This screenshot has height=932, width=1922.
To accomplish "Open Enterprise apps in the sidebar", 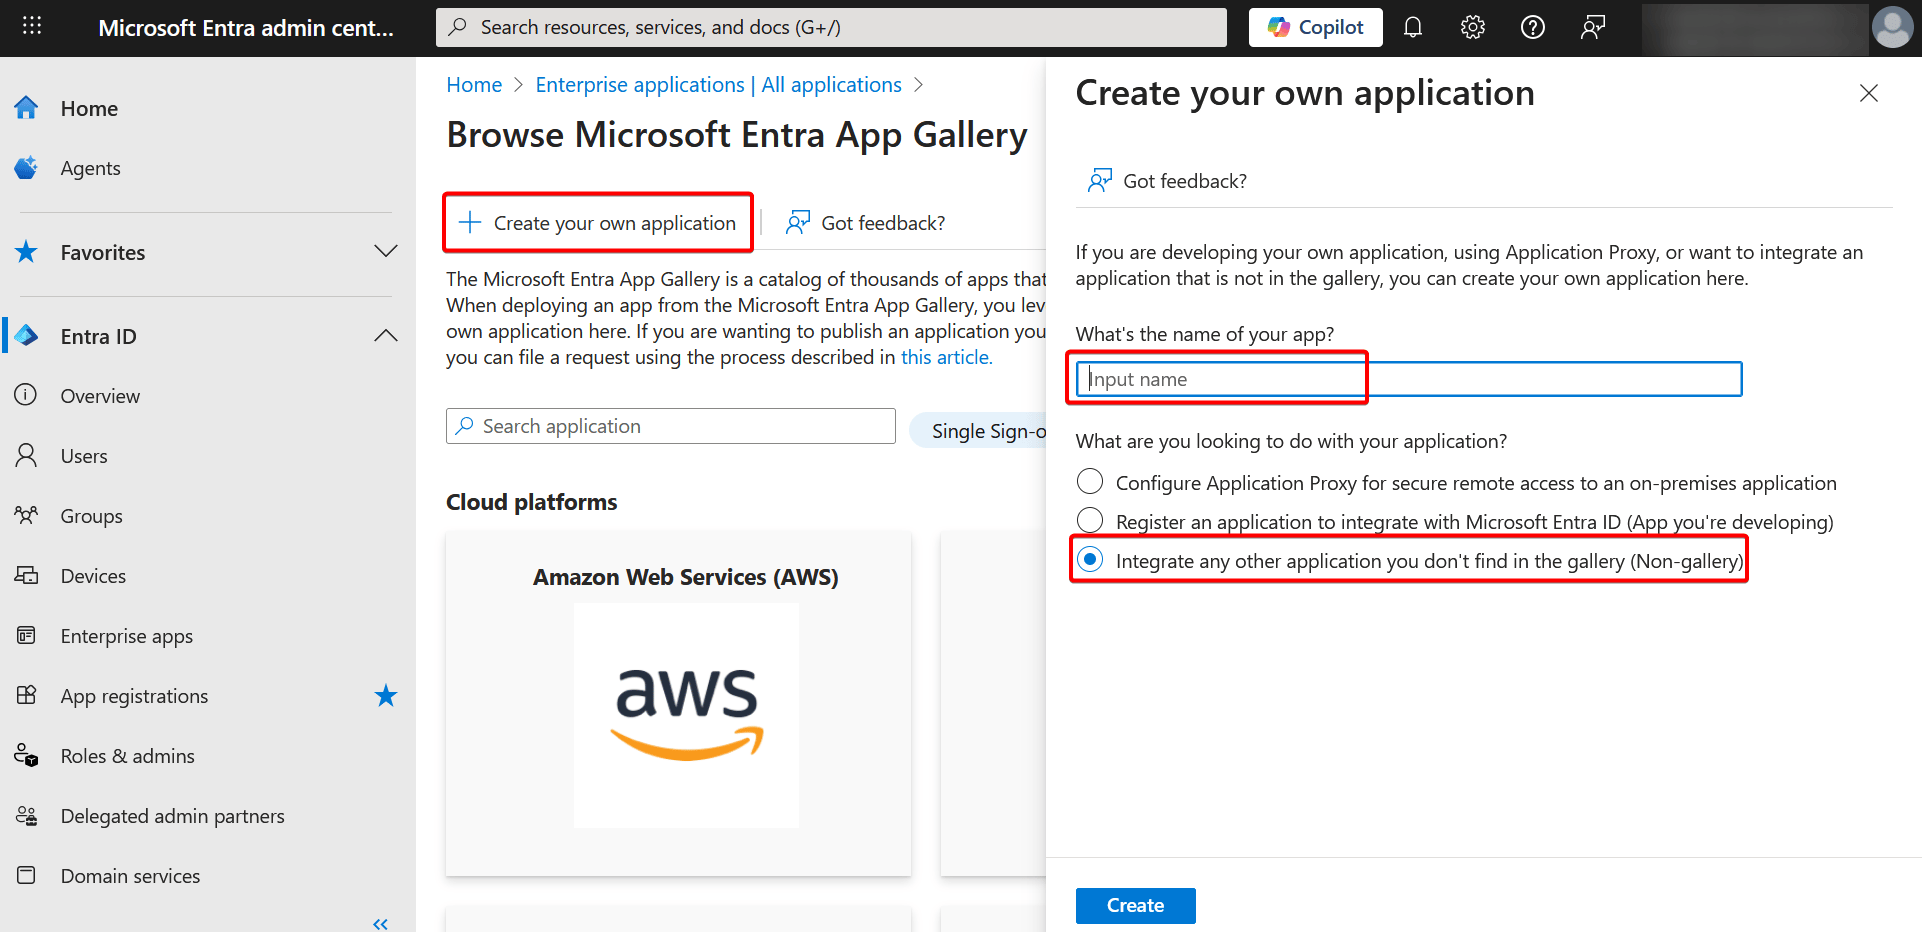I will (127, 636).
